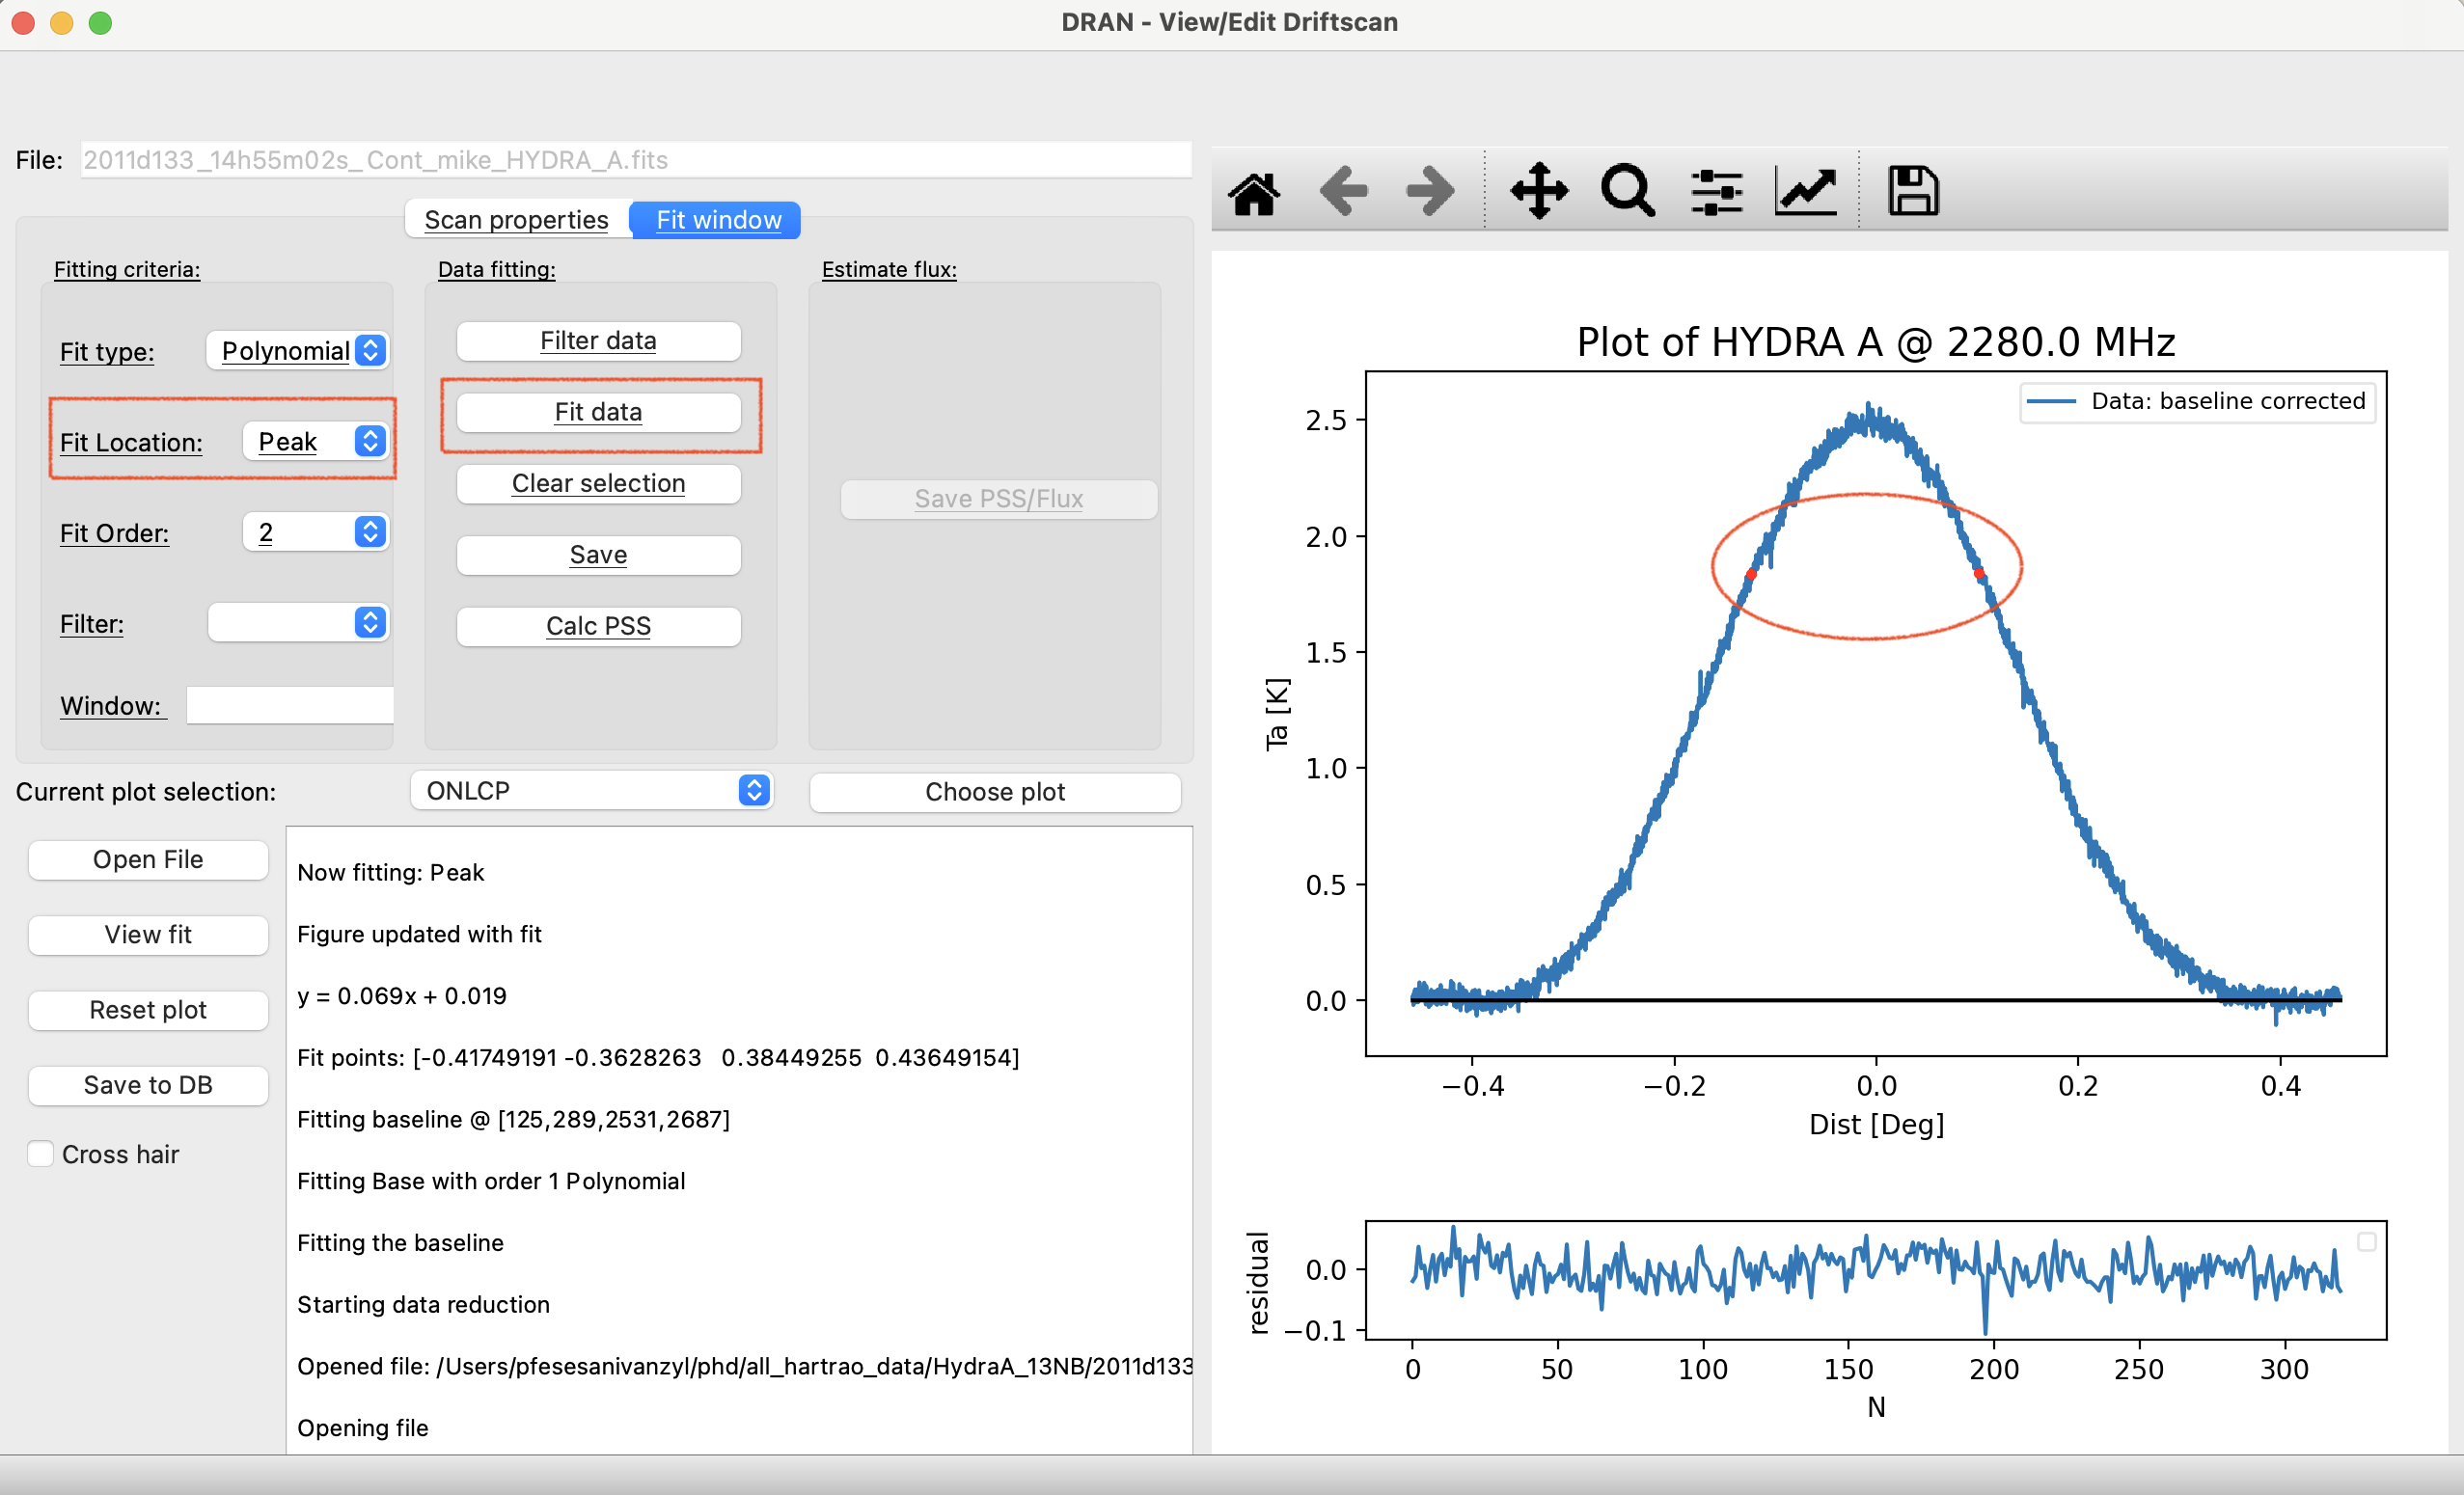Open the Configure subplots sliders icon
The width and height of the screenshot is (2464, 1495).
coord(1717,192)
